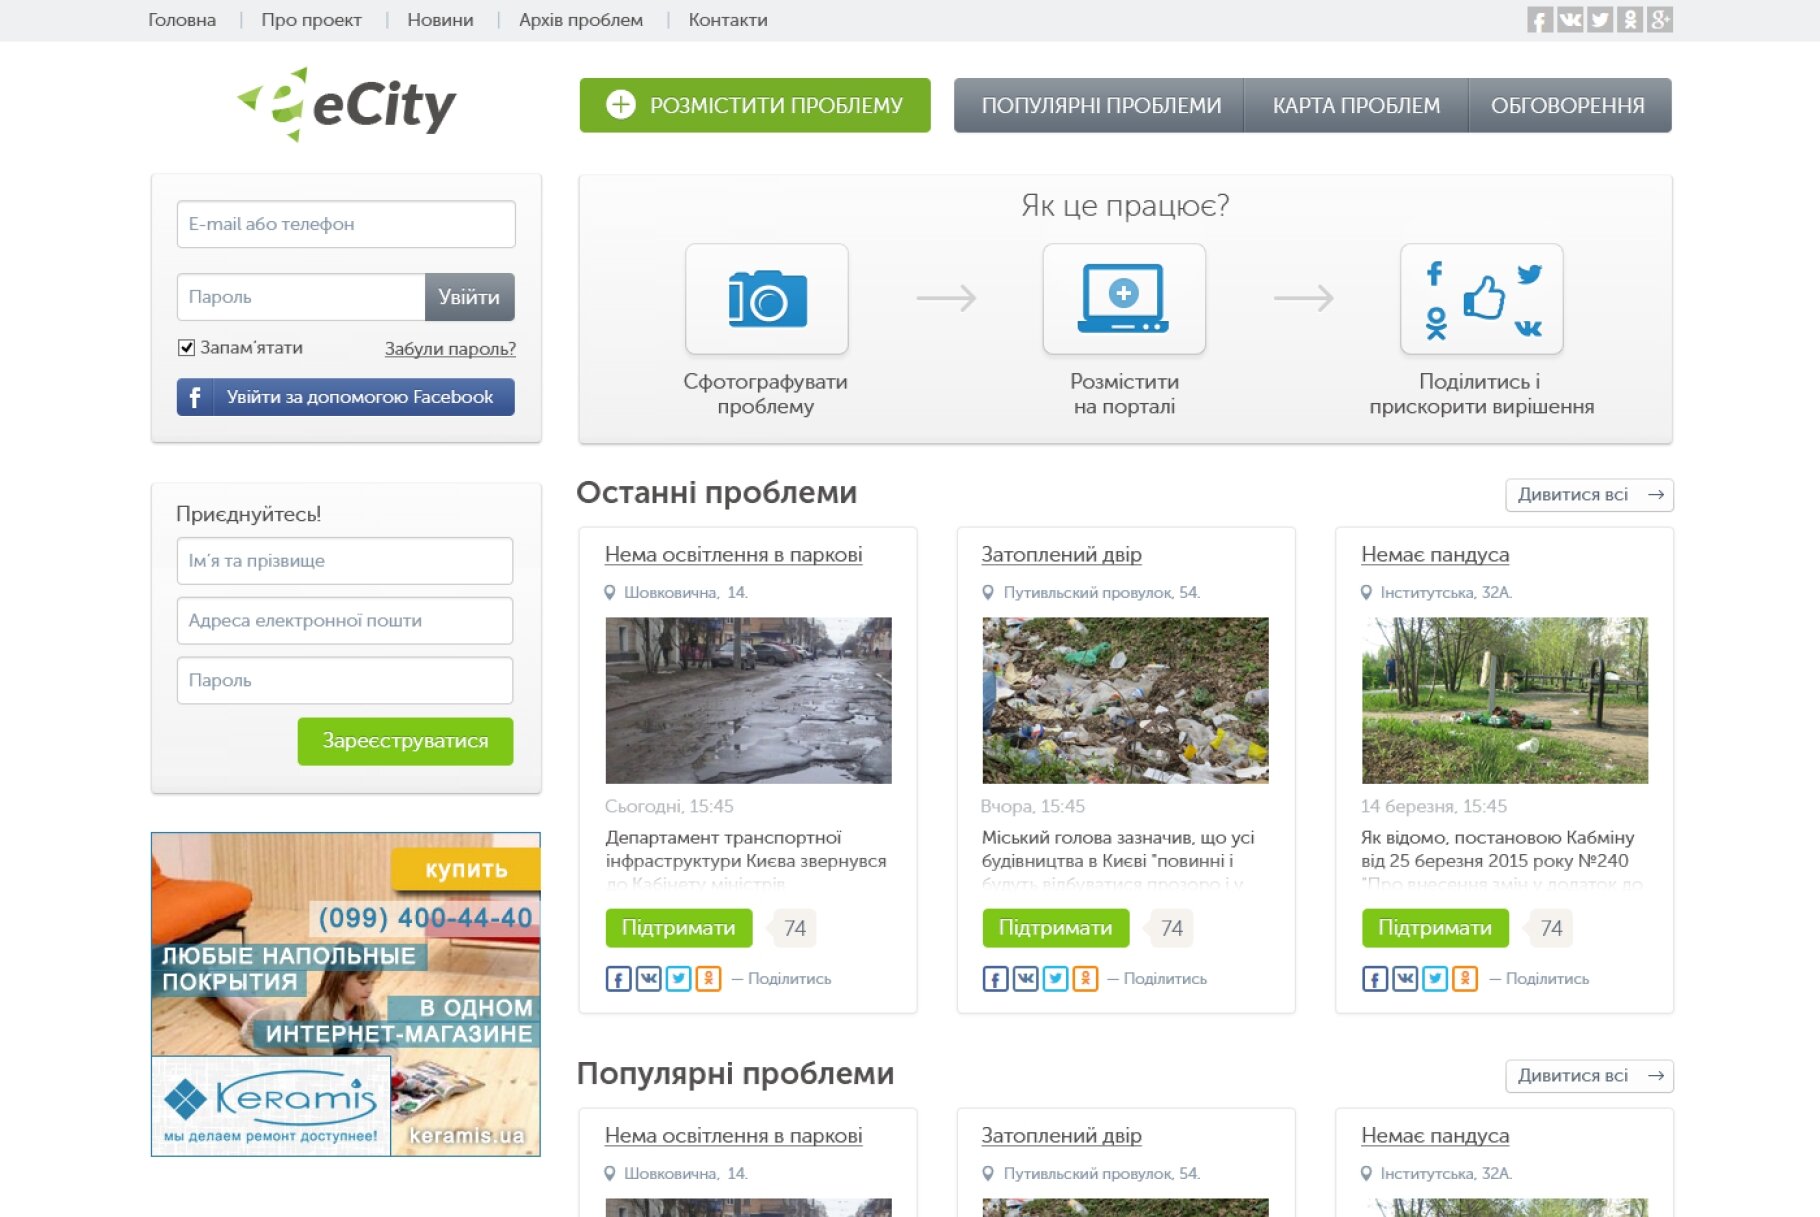Share 'Затоплений двір' on Twitter
This screenshot has width=1820, height=1217.
[x=1055, y=978]
